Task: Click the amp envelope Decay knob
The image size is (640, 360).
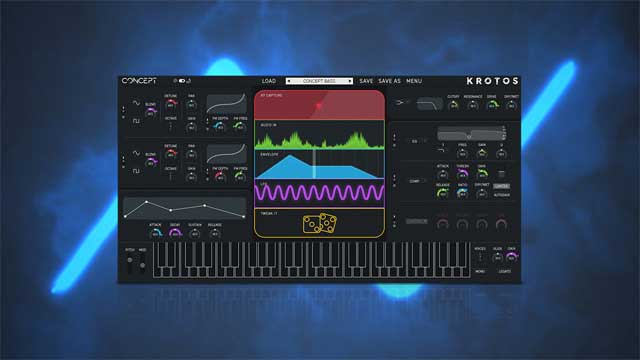Action: click(x=175, y=233)
